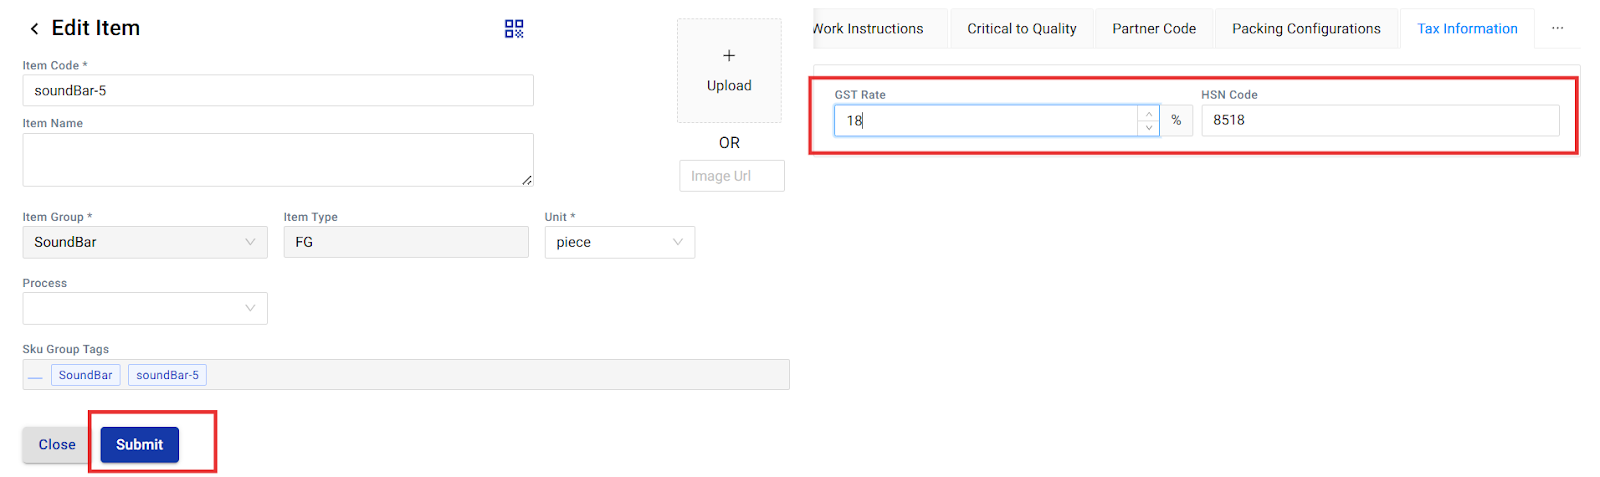Open the more tabs ellipsis
This screenshot has height=477, width=1600.
tap(1557, 29)
